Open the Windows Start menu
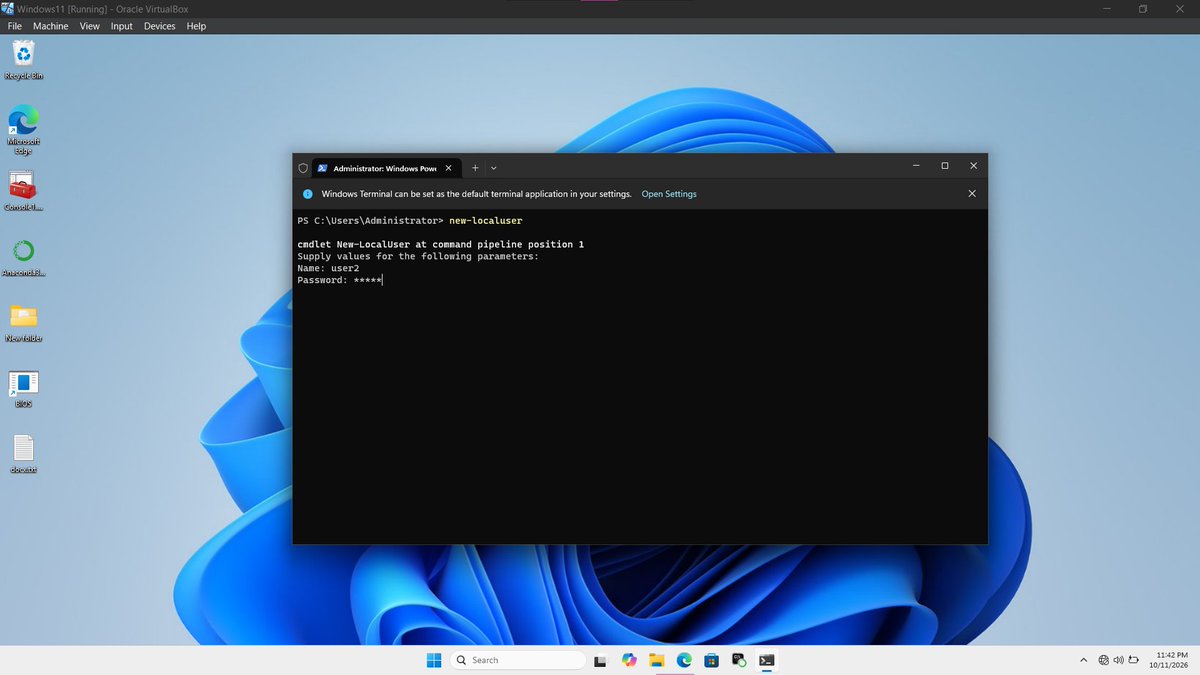Screen dimensions: 1200x675 (434, 660)
